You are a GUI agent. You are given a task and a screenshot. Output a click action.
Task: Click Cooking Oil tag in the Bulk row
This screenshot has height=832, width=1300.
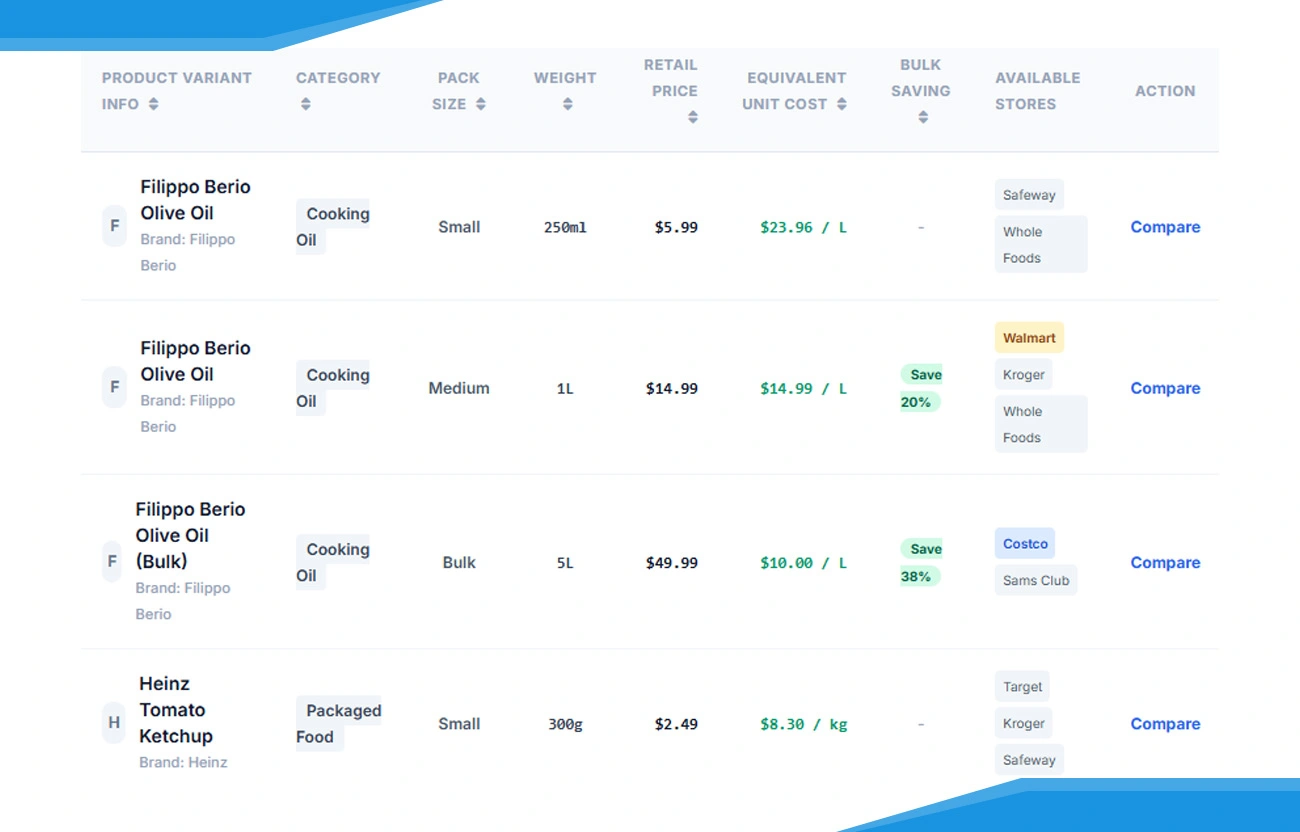[333, 562]
